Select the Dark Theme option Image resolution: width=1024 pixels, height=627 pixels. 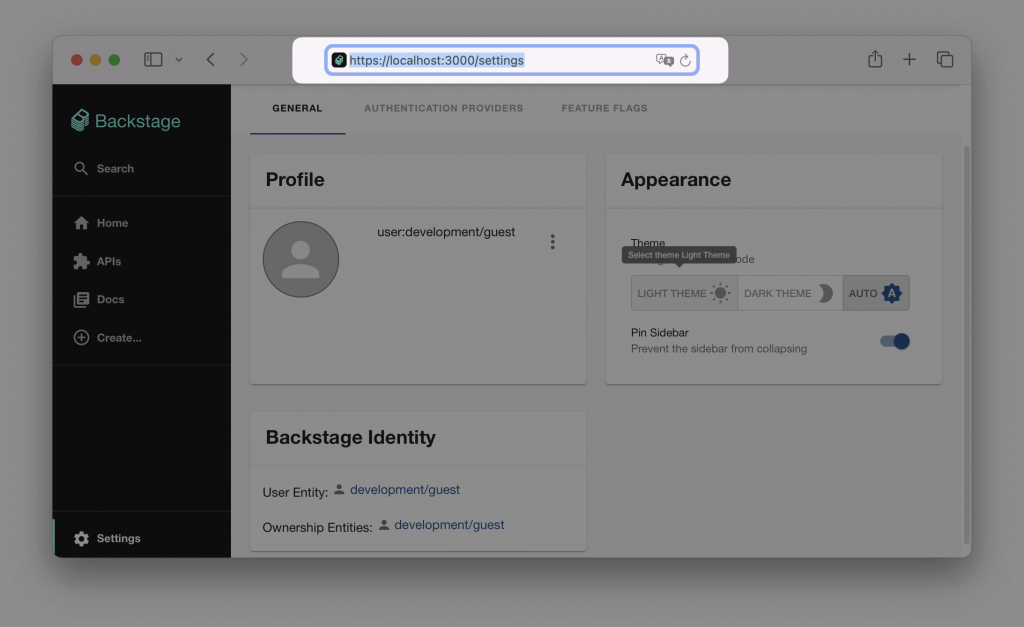pyautogui.click(x=790, y=293)
